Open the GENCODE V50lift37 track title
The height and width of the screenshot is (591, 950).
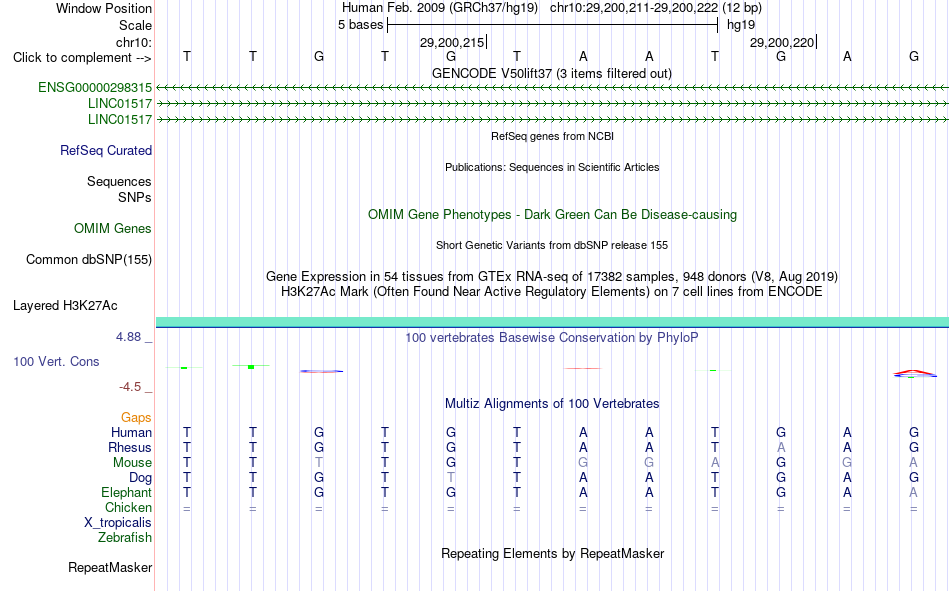click(x=552, y=73)
